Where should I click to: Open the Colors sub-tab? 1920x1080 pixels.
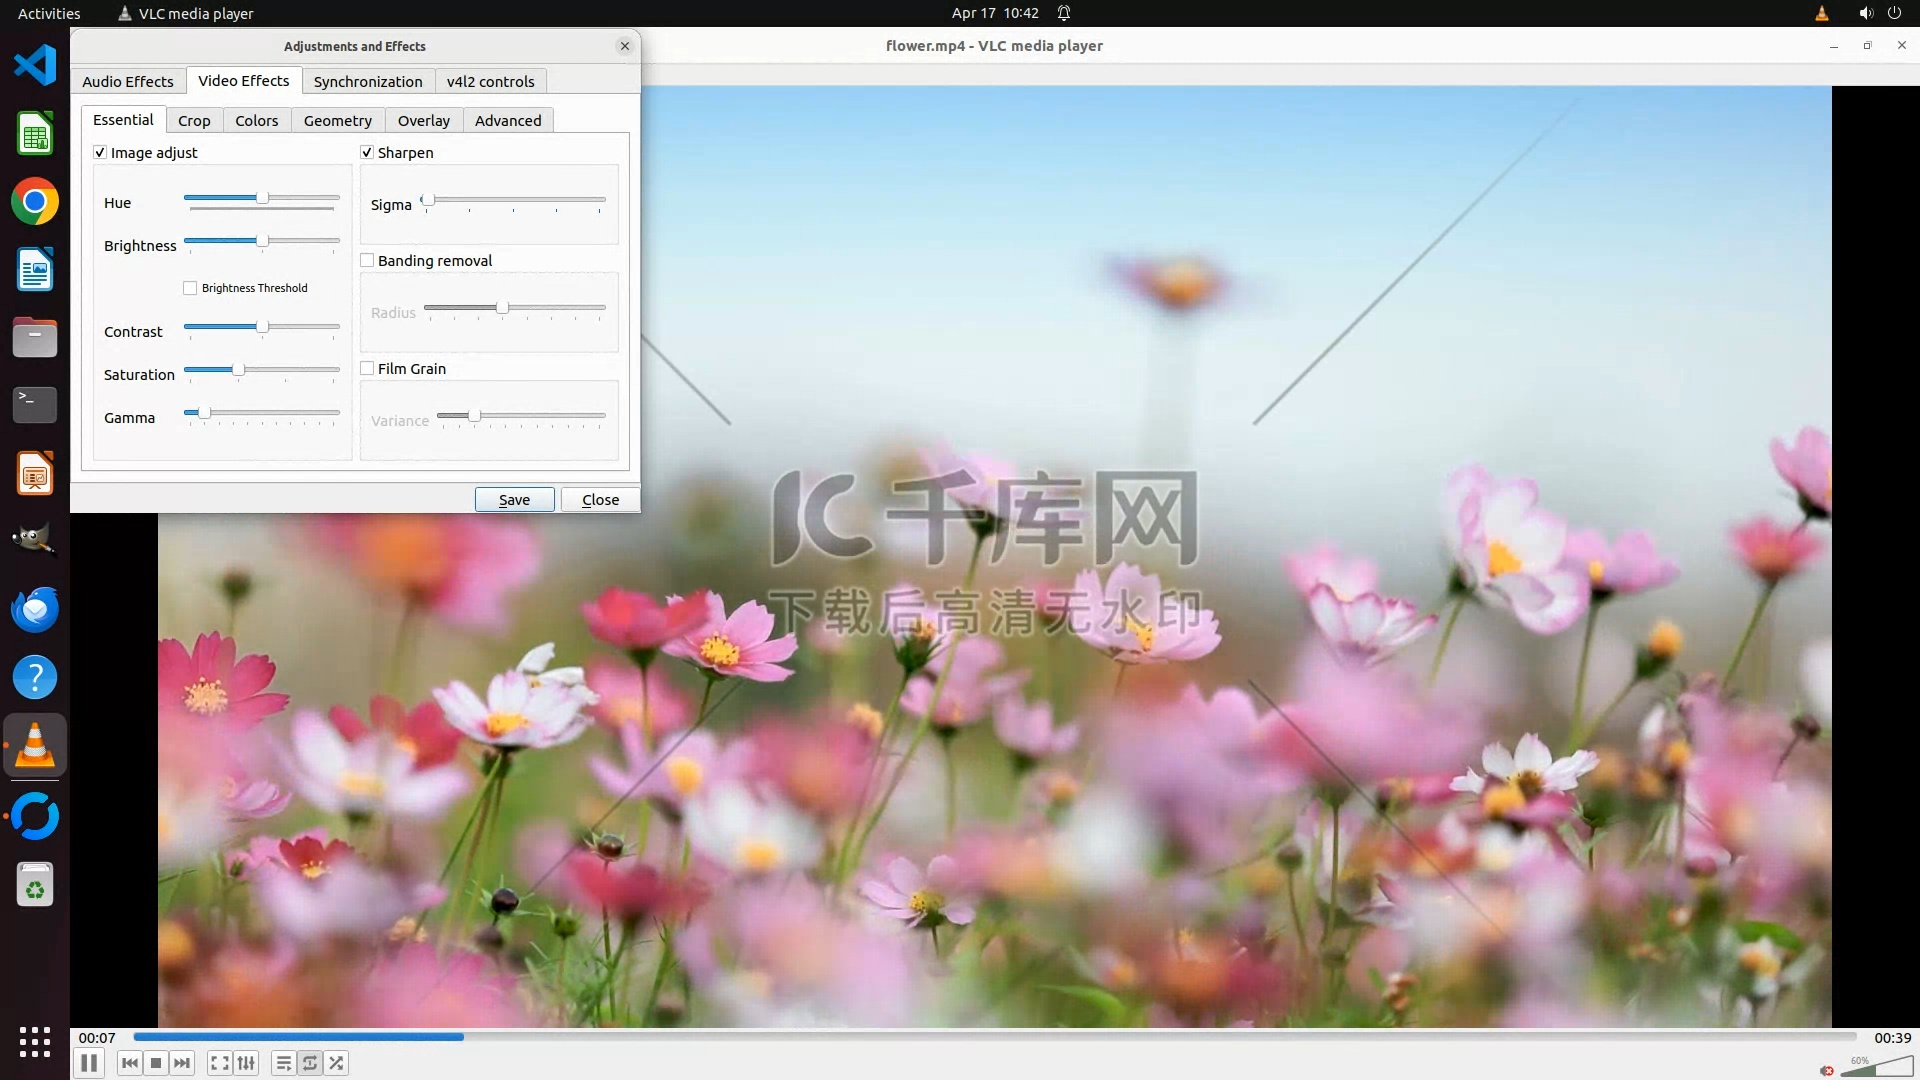(x=256, y=120)
